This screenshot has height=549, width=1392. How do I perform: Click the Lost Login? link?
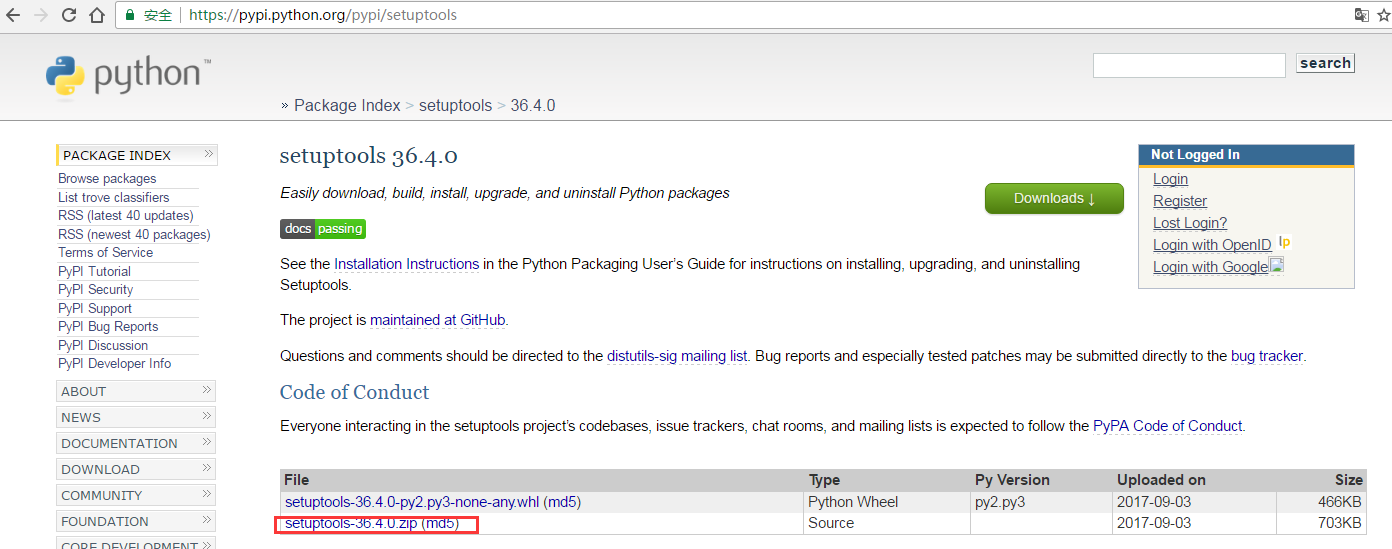pos(1190,223)
